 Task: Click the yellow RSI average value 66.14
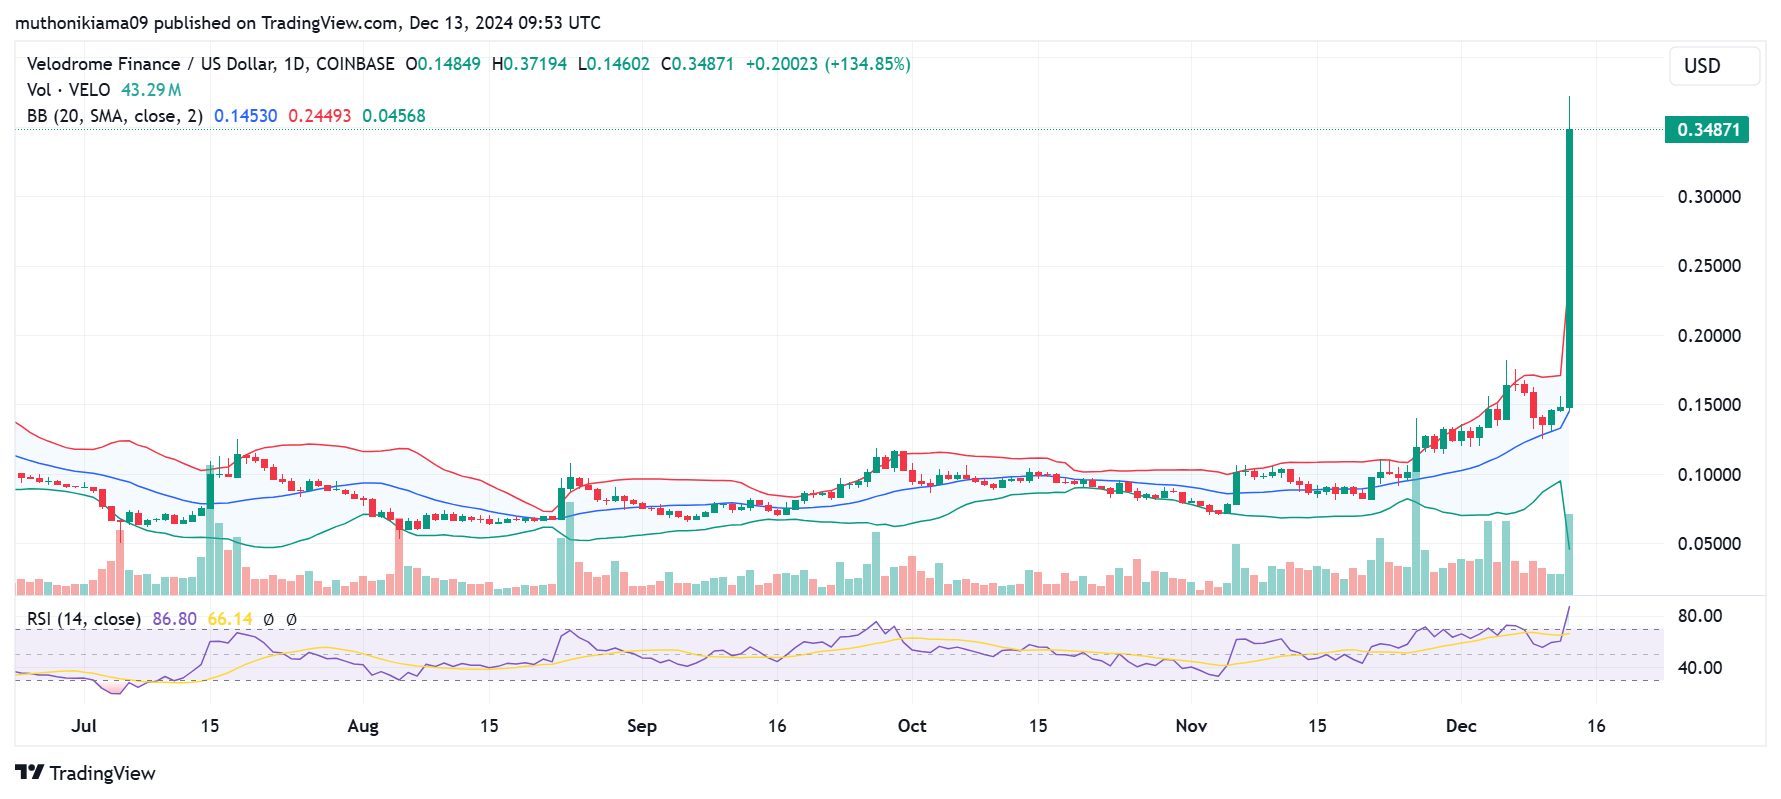[229, 619]
